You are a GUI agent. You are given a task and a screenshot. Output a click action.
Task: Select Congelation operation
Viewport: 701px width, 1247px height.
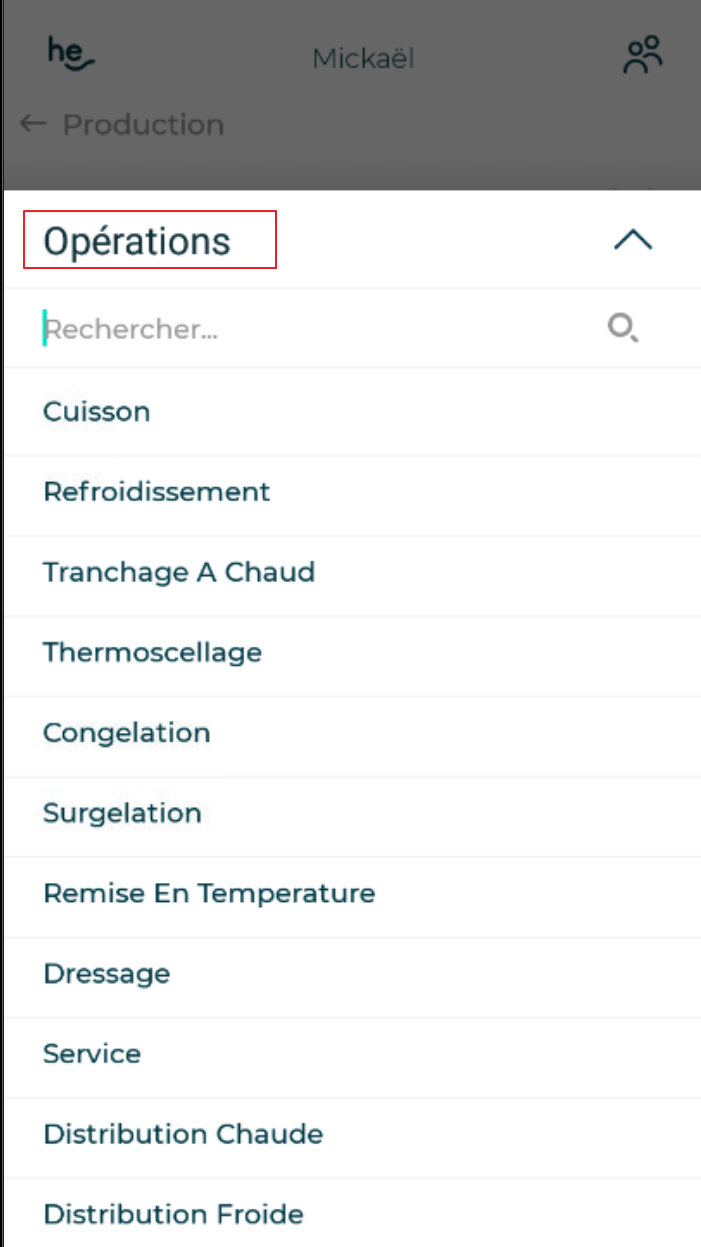coord(127,733)
